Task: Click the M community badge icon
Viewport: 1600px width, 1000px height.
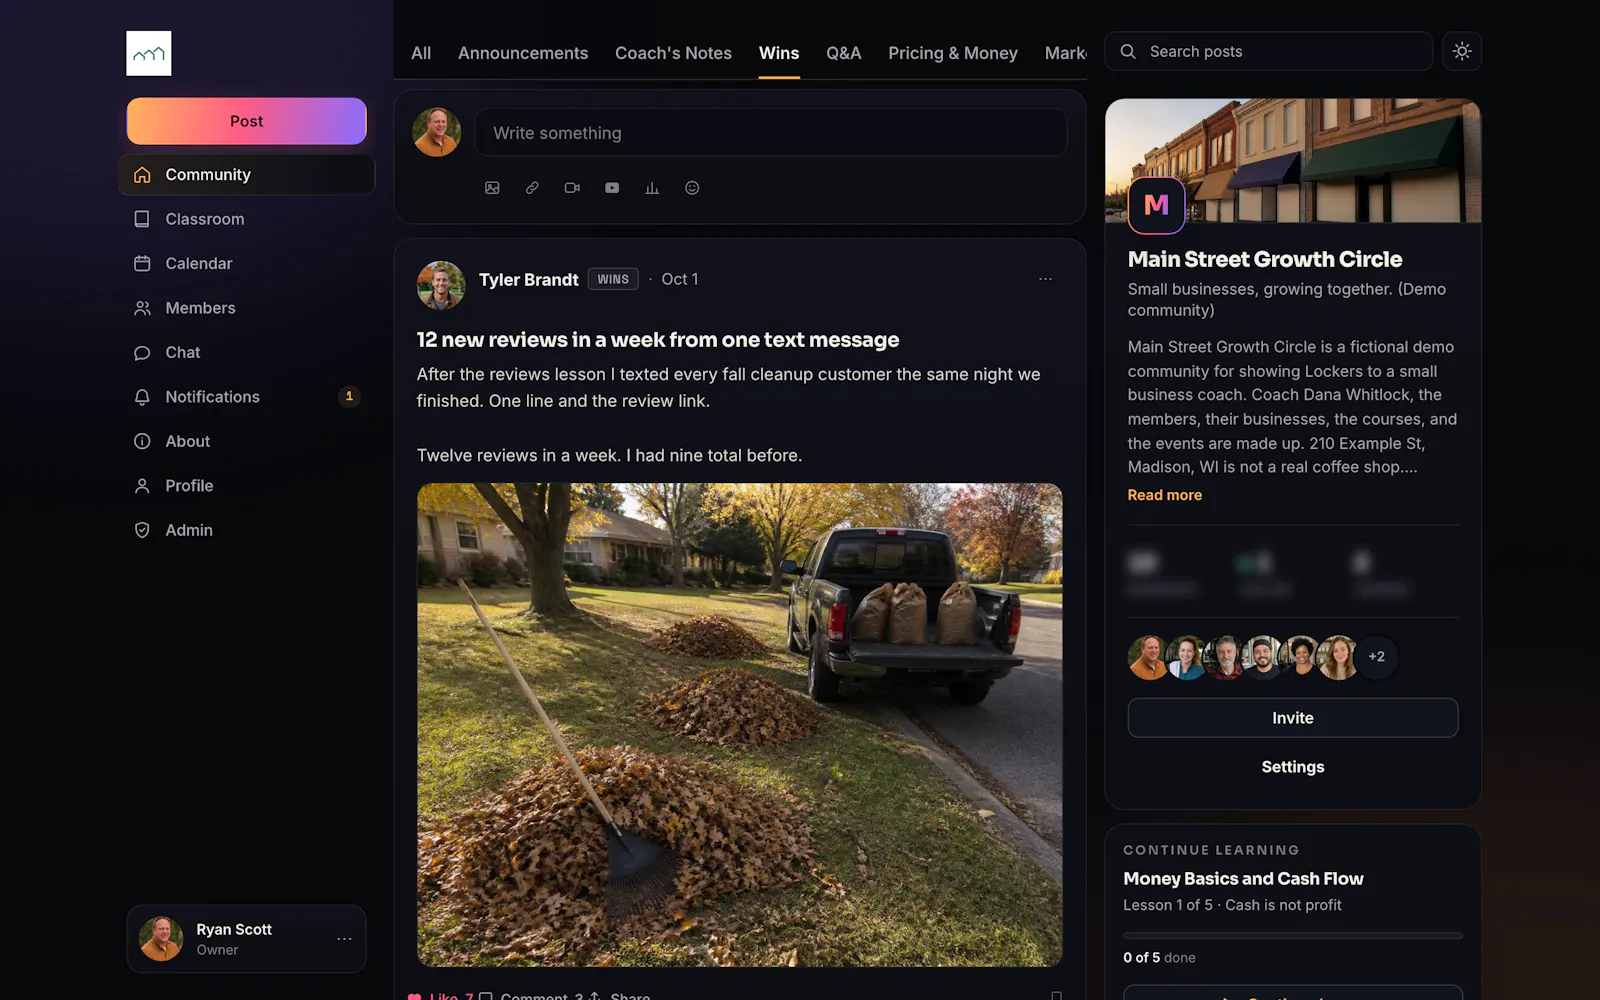Action: [1156, 205]
